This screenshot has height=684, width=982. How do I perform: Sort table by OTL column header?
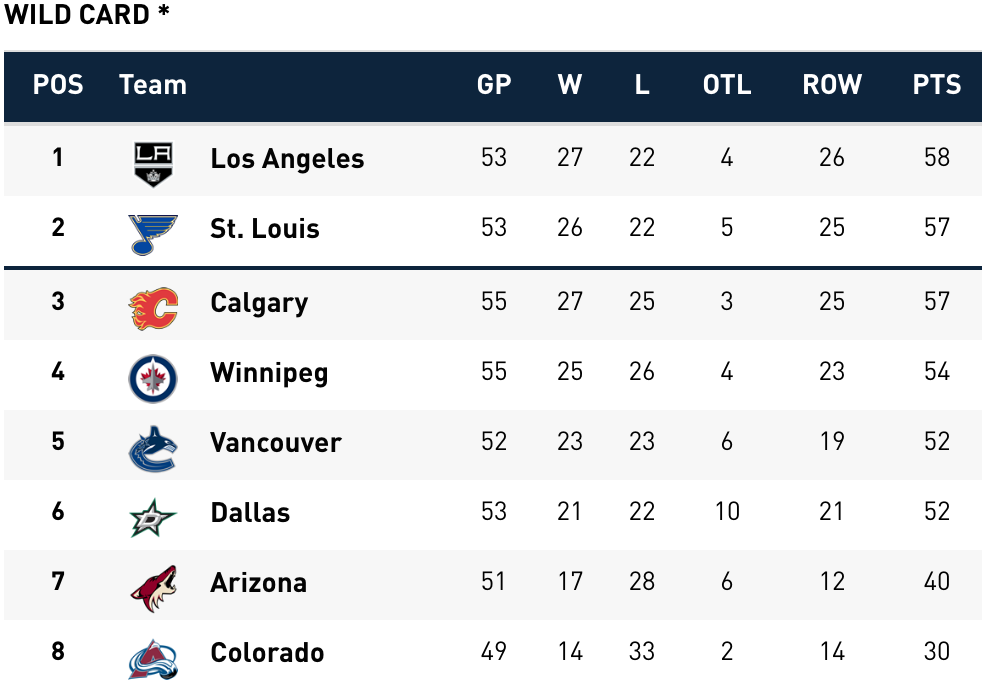726,85
